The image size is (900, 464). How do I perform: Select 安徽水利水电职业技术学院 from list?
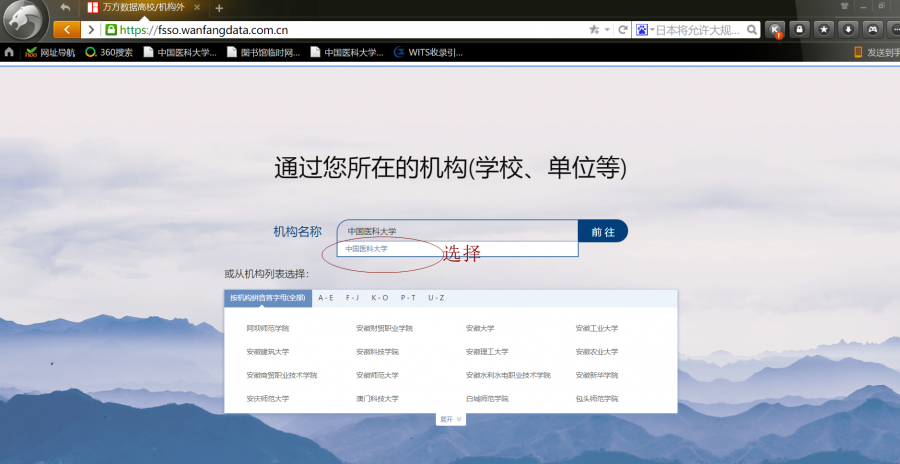[508, 375]
